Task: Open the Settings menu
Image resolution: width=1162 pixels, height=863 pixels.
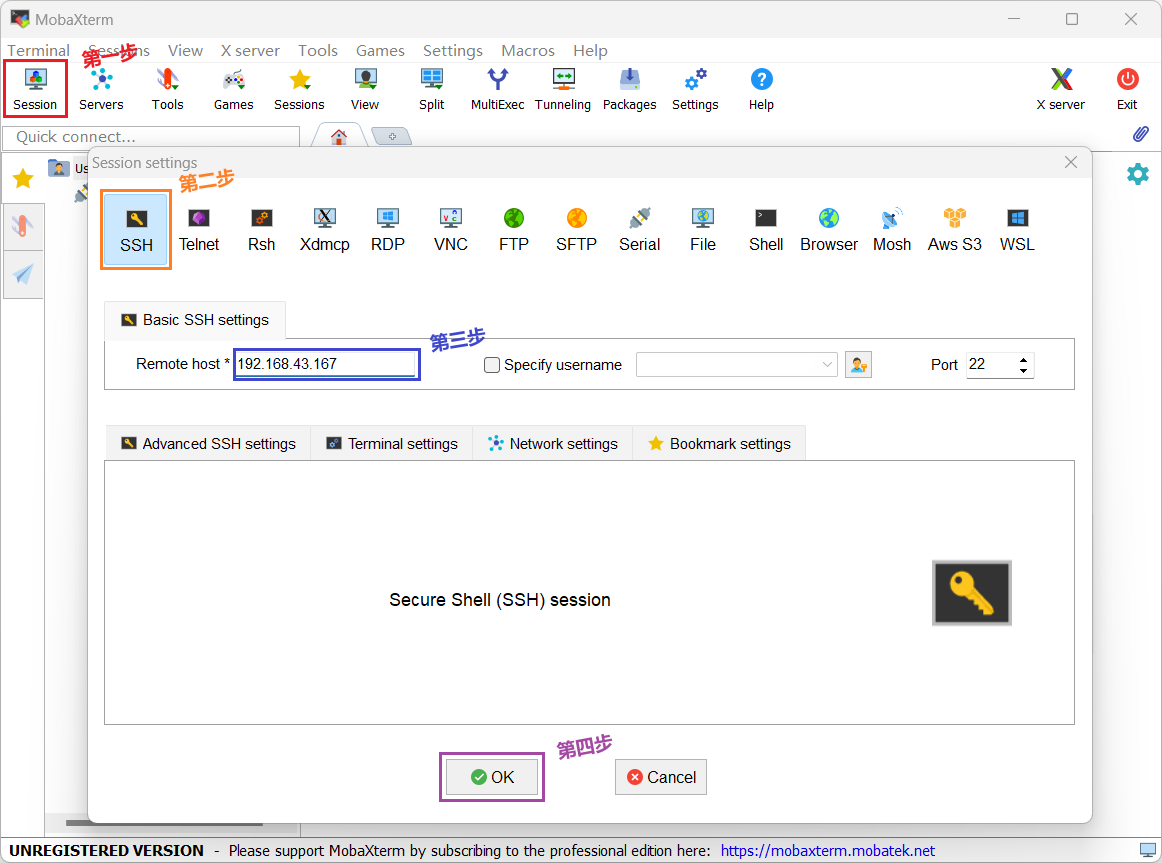Action: click(x=453, y=50)
